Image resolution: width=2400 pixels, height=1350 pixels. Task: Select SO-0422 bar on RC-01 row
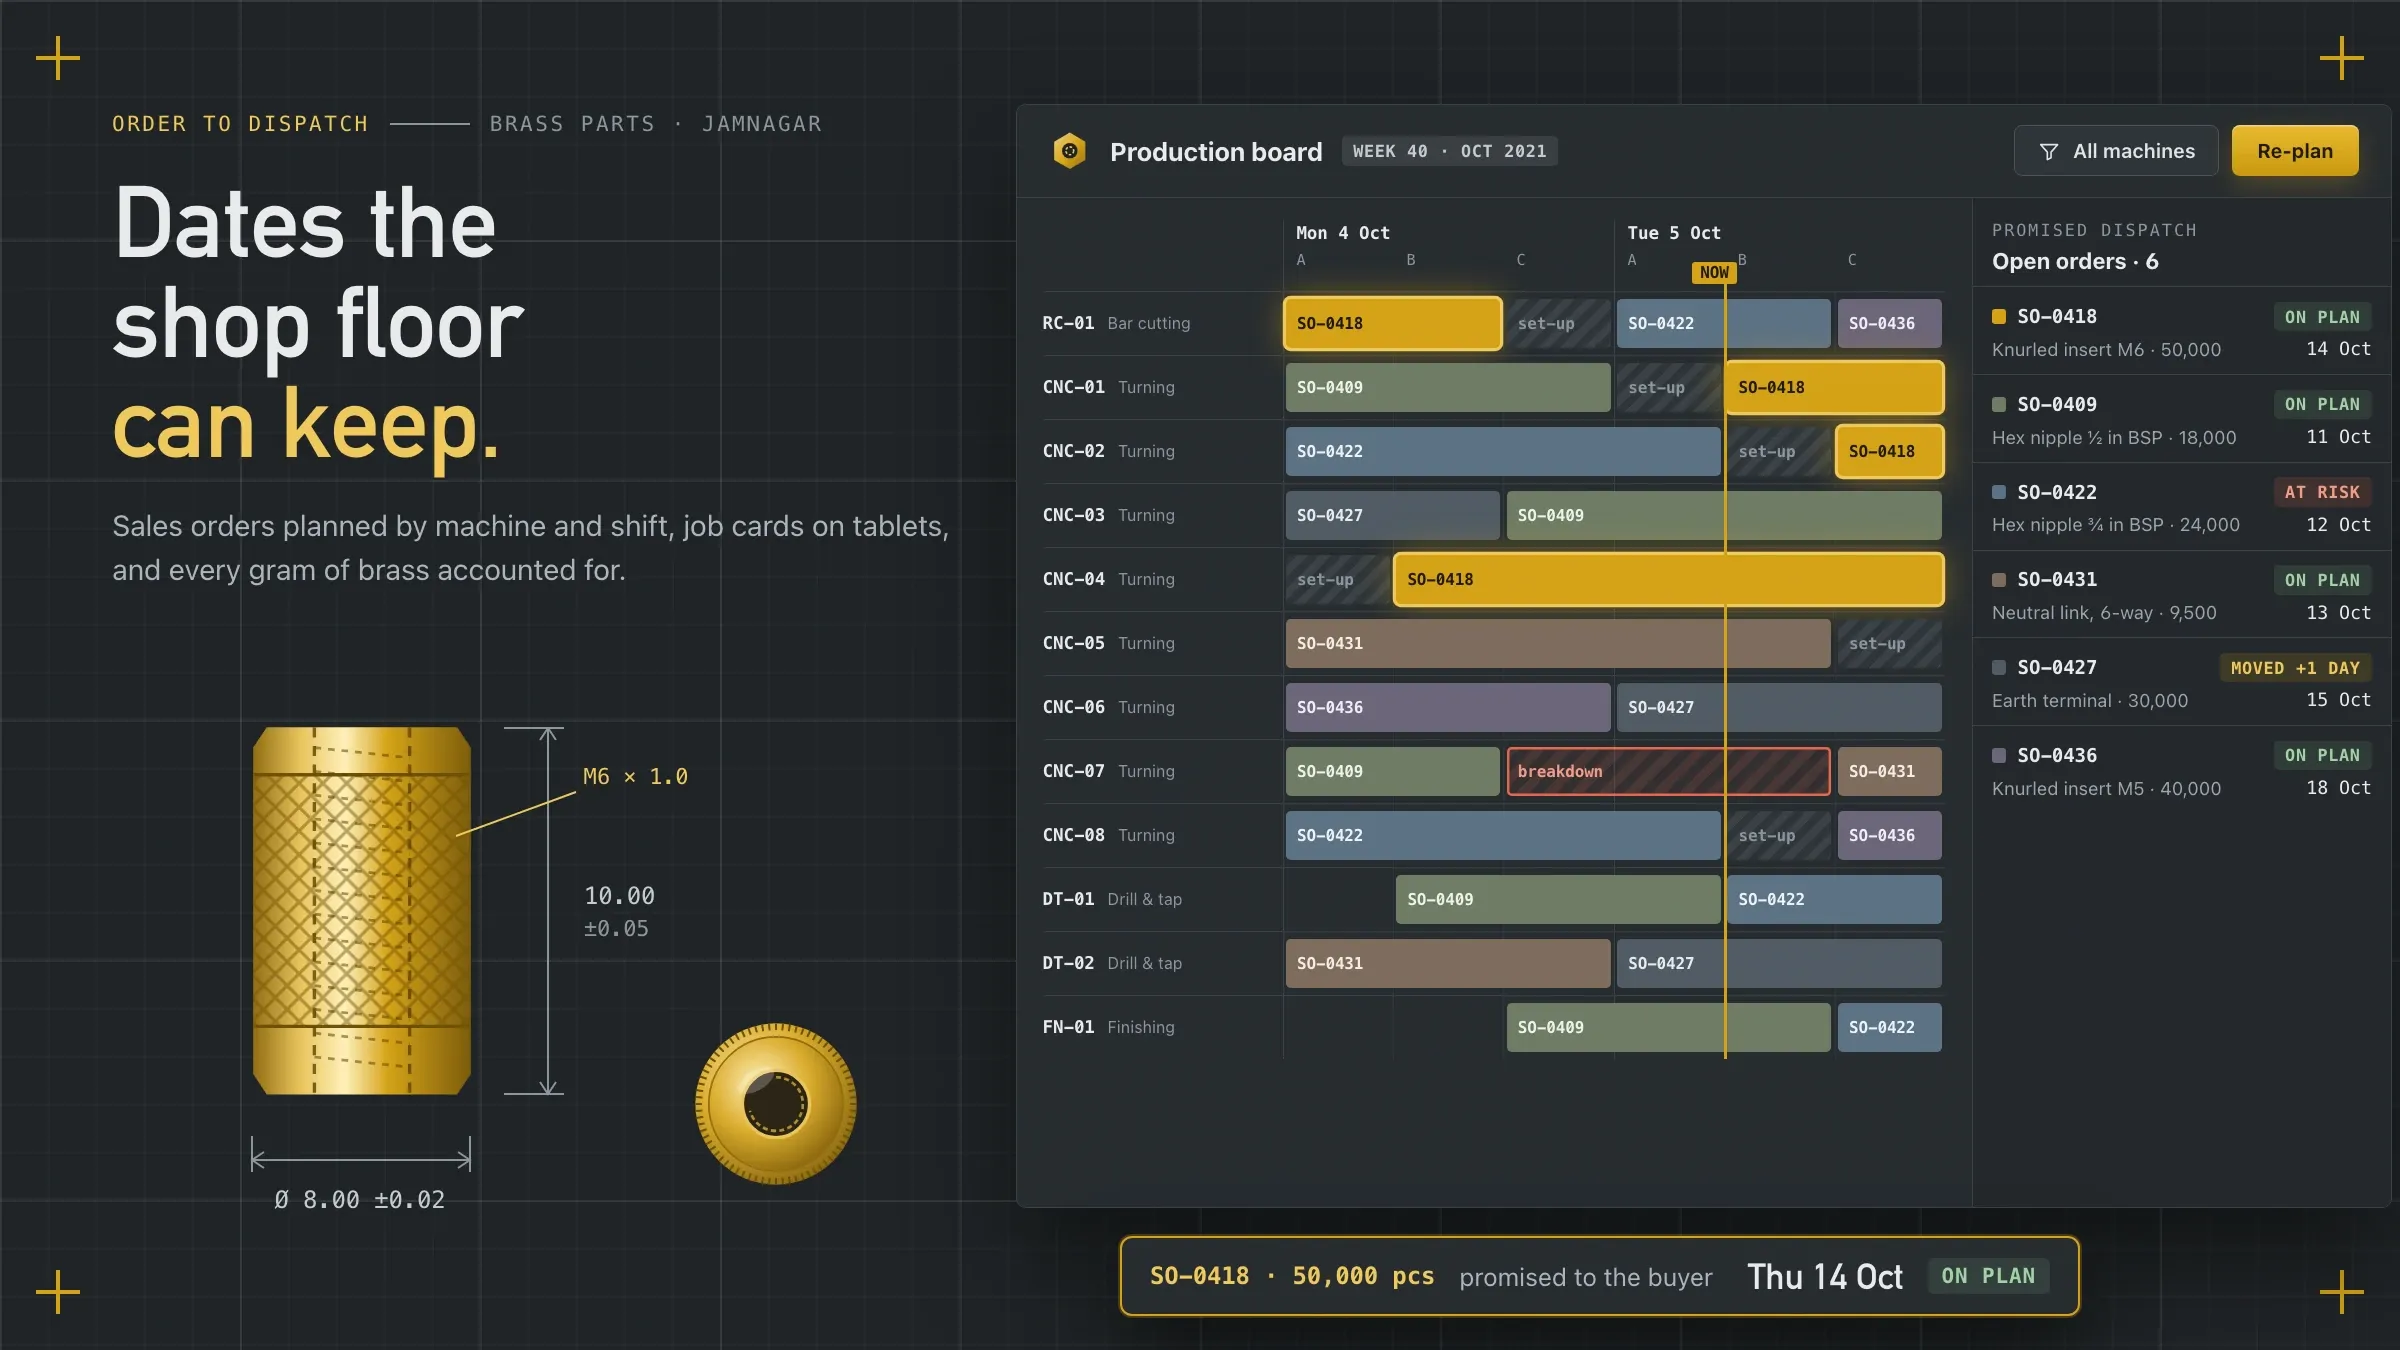coord(1724,323)
